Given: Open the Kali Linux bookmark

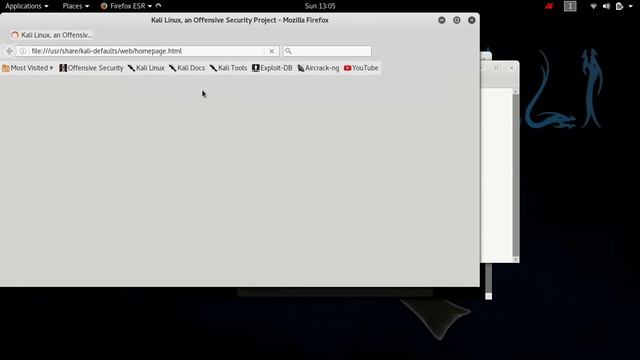Looking at the screenshot, I should point(146,68).
